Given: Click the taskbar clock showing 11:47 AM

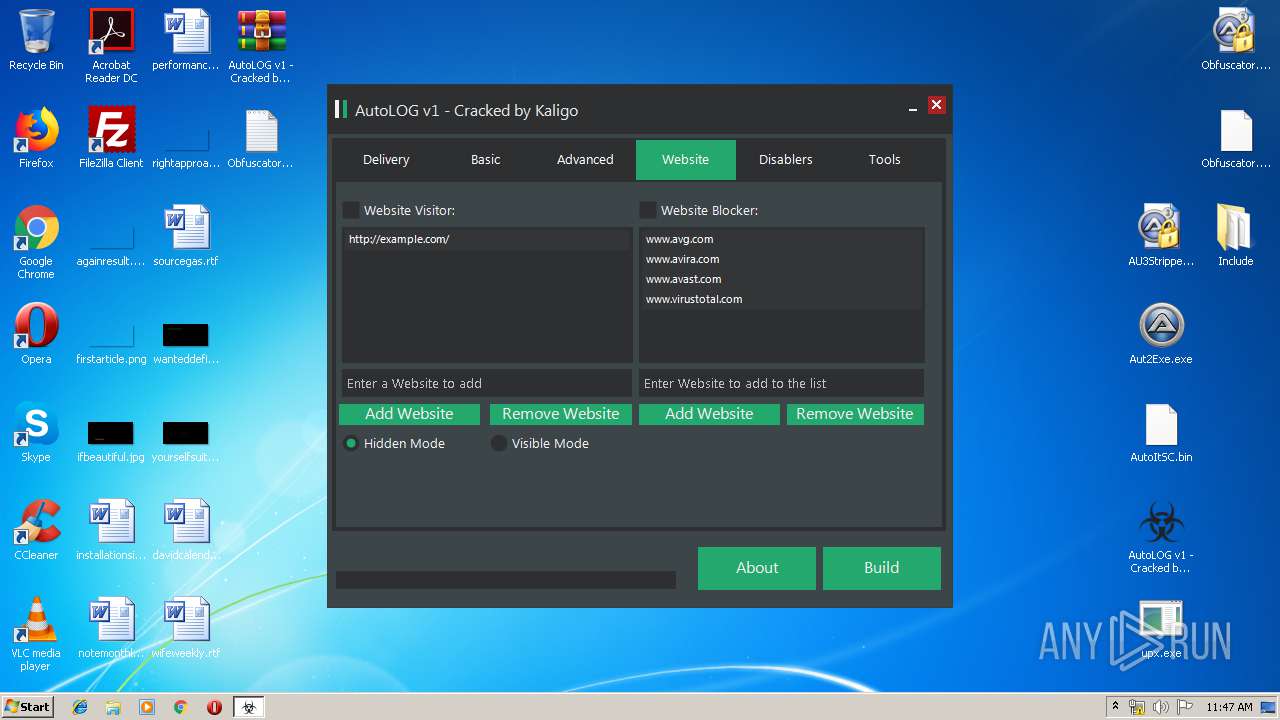Looking at the screenshot, I should coord(1229,707).
